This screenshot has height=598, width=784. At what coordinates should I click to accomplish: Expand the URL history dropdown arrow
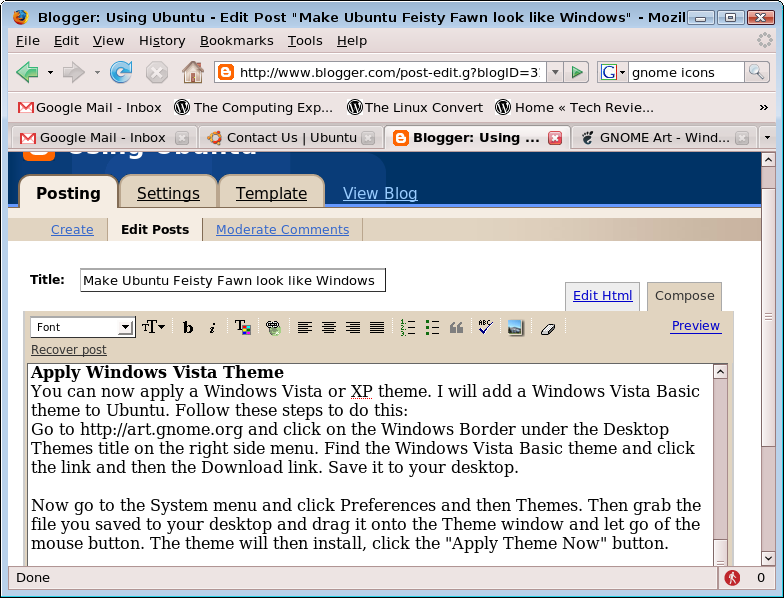coord(554,72)
